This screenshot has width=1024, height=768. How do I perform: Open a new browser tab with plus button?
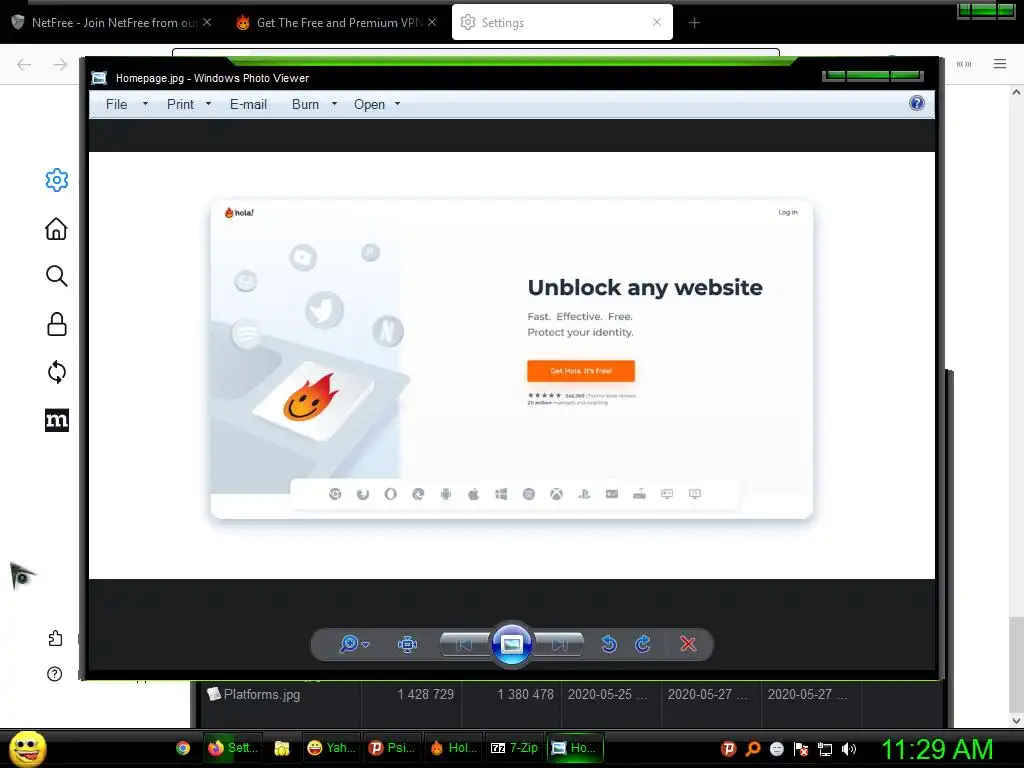click(694, 23)
